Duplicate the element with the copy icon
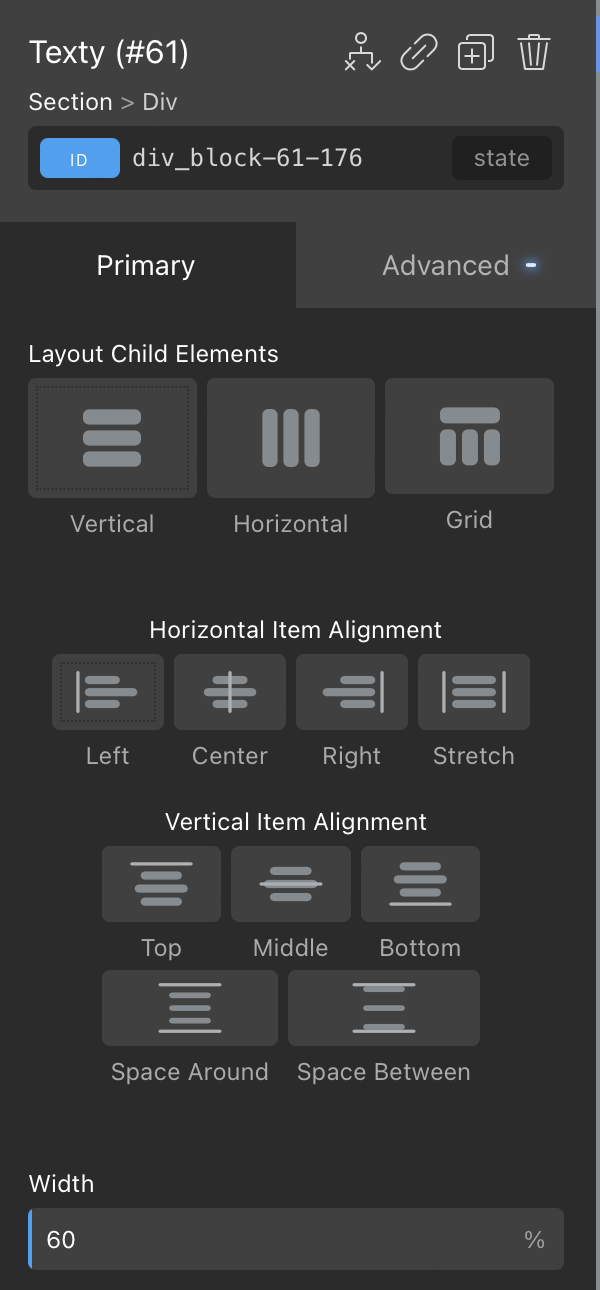 coord(476,52)
